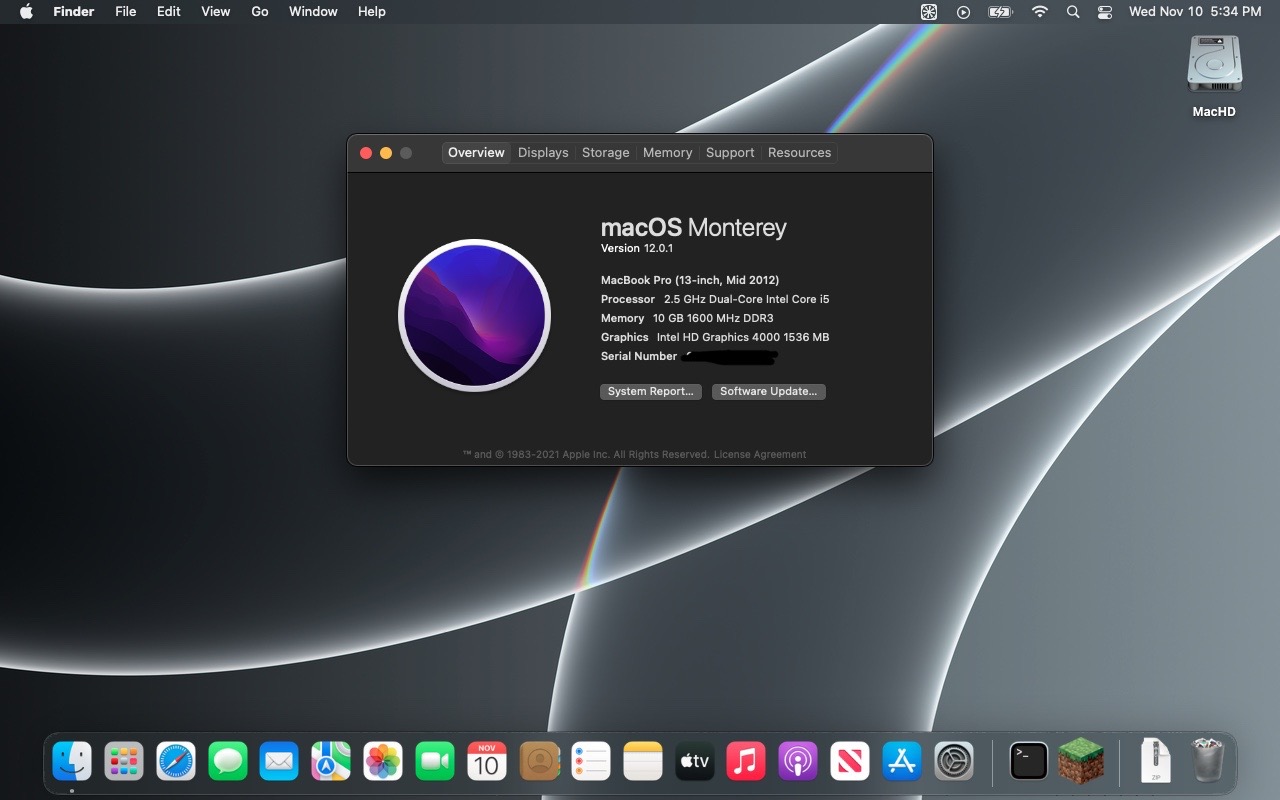Screen dimensions: 1280x800
Task: Show Wi-Fi status menu
Action: tap(1040, 12)
